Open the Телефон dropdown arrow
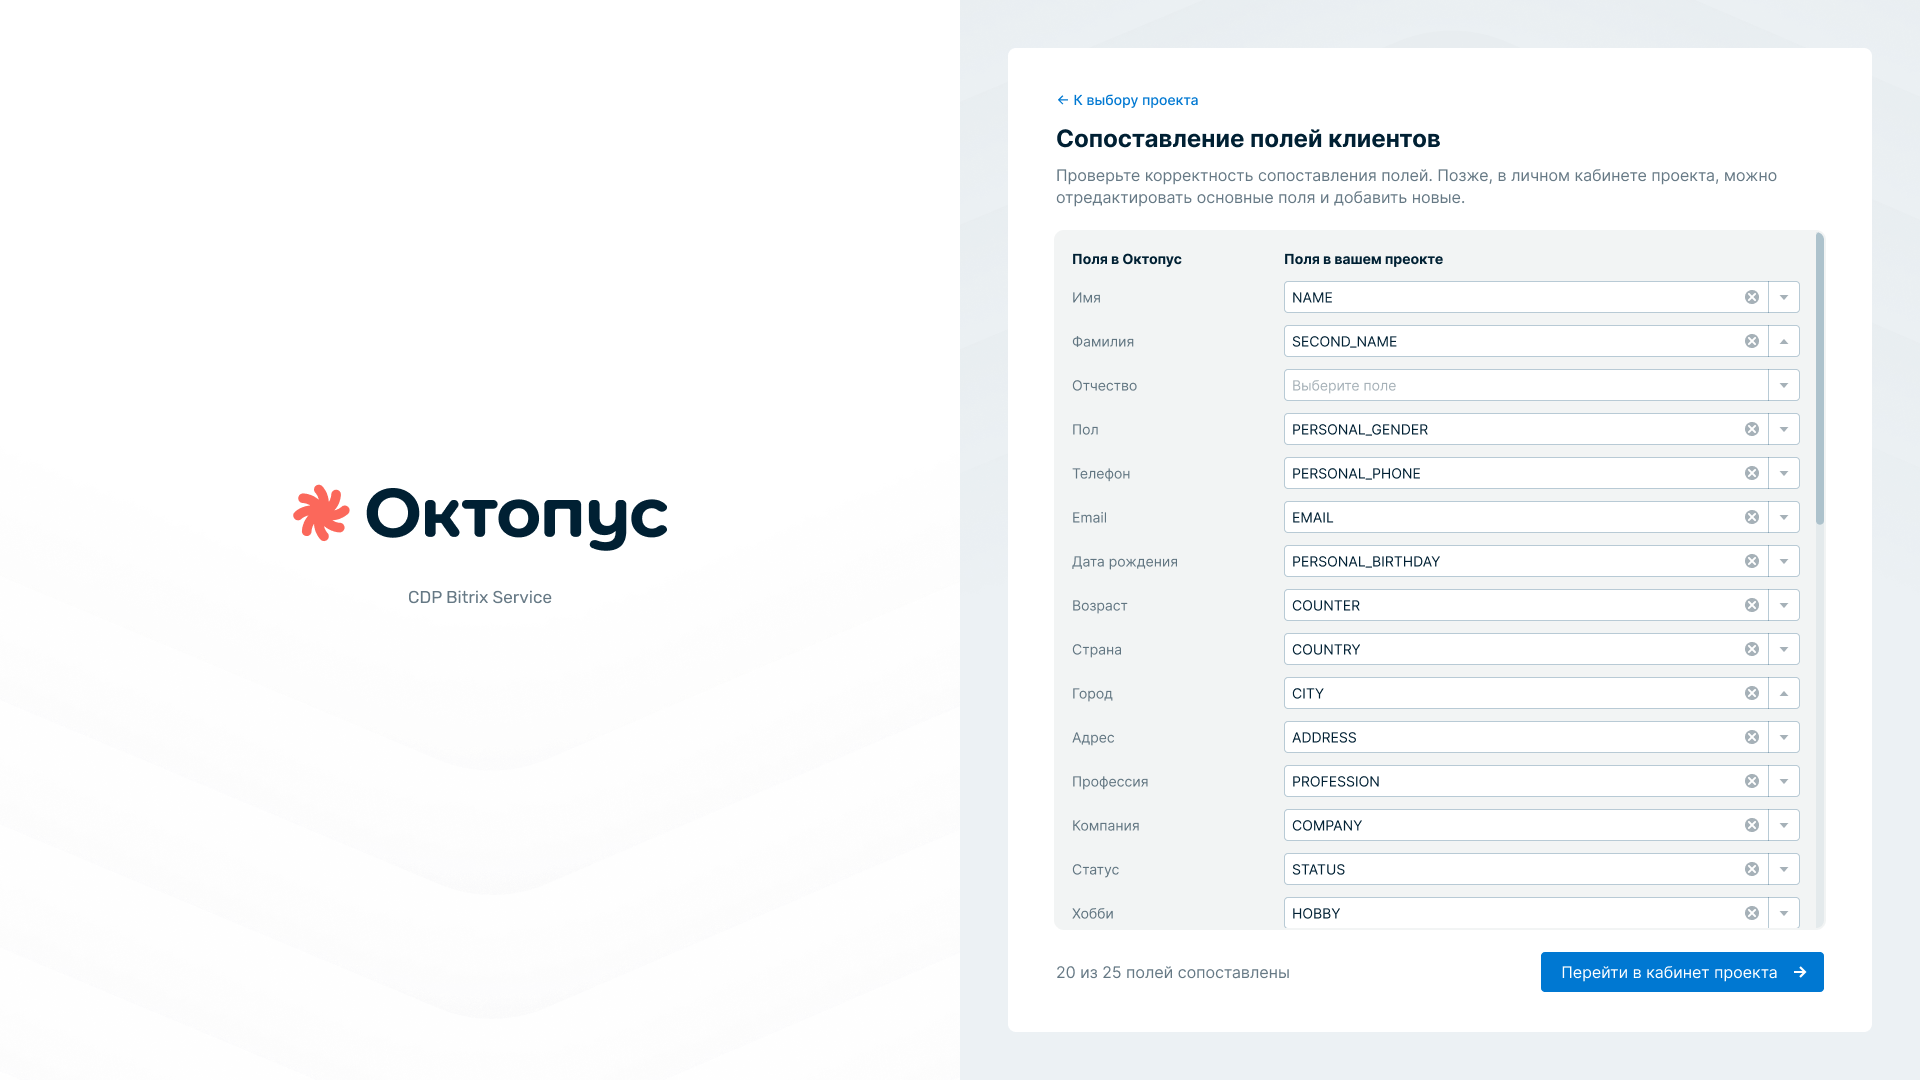 [x=1784, y=473]
